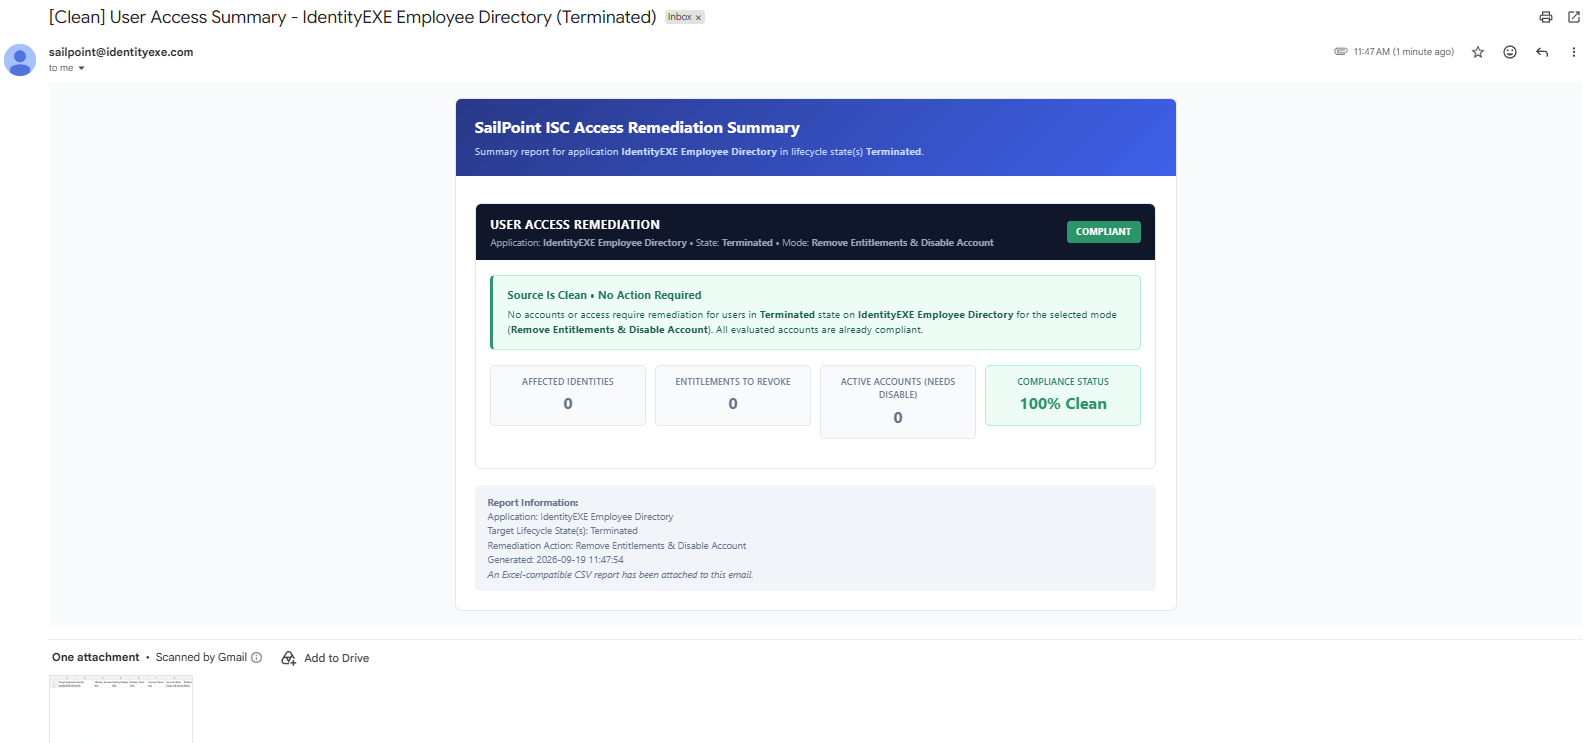Open the CSV attachment thumbnail

click(121, 709)
